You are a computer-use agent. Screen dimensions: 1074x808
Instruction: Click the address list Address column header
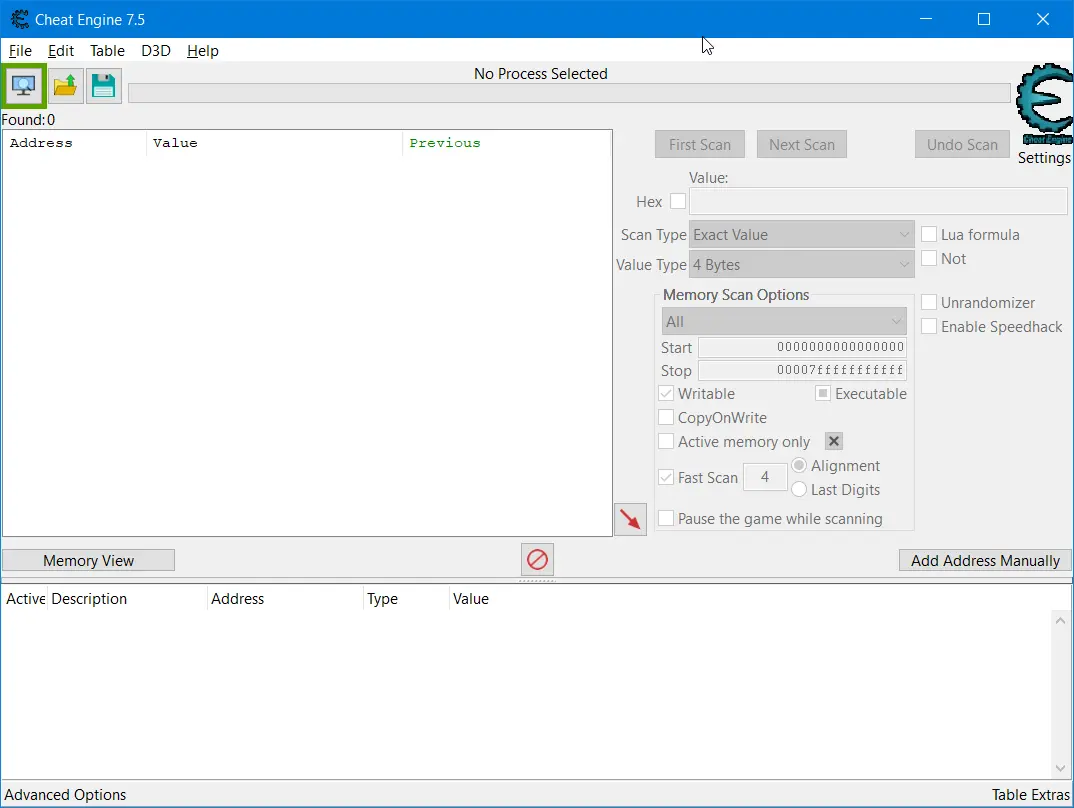tap(284, 598)
